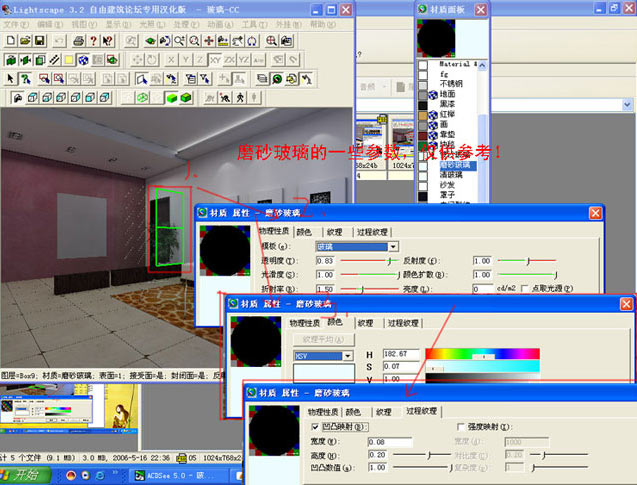
Task: Click the New file icon in Lightscape toolbar
Action: pyautogui.click(x=11, y=41)
